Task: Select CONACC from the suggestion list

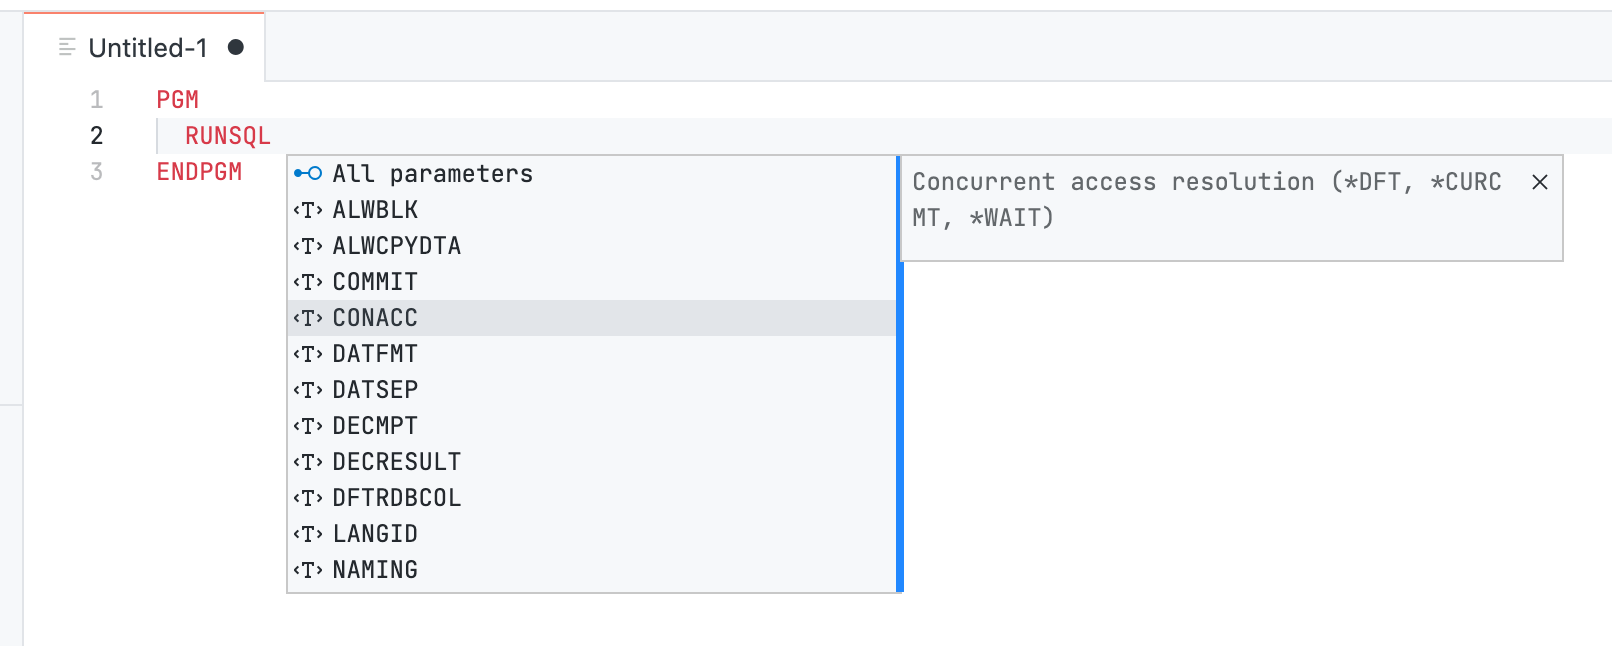Action: tap(374, 317)
